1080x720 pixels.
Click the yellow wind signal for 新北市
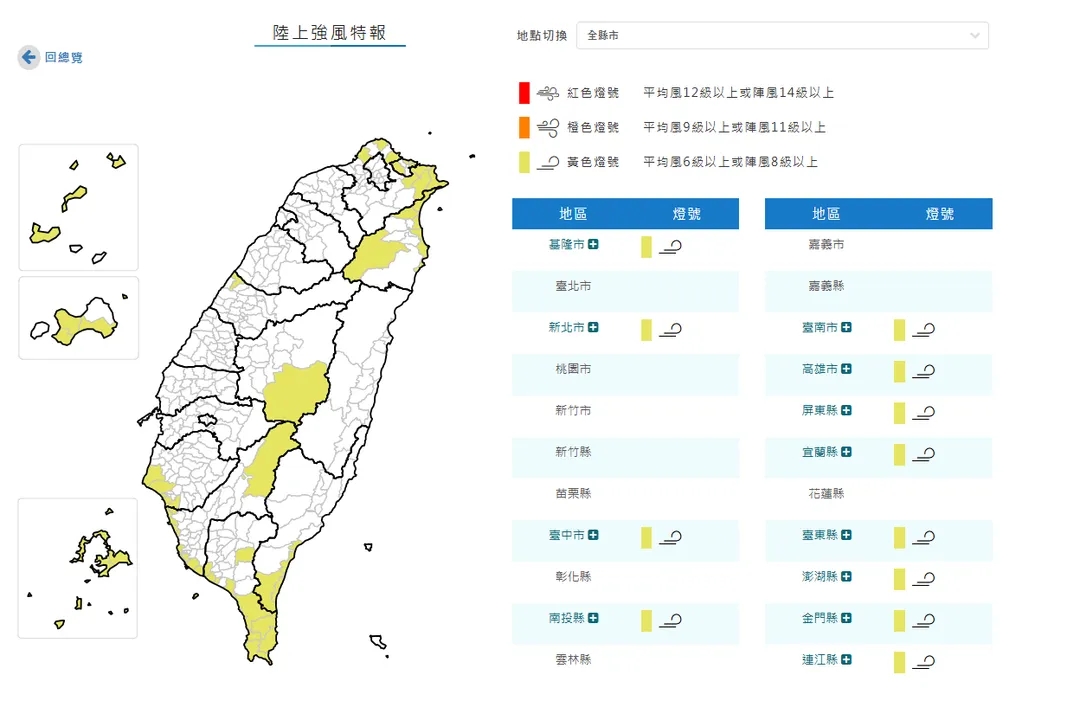click(661, 329)
